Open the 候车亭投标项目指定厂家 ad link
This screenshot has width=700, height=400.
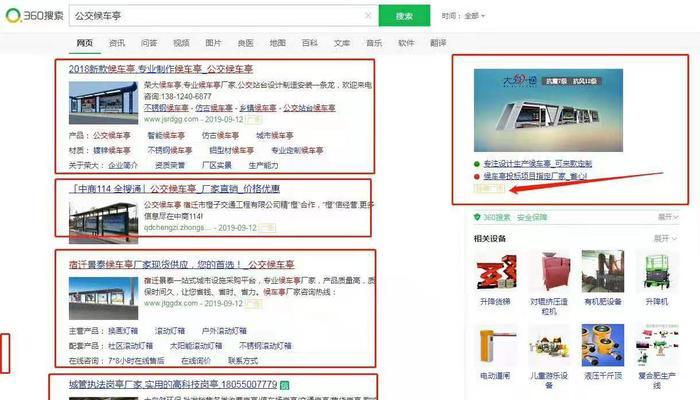(x=535, y=176)
